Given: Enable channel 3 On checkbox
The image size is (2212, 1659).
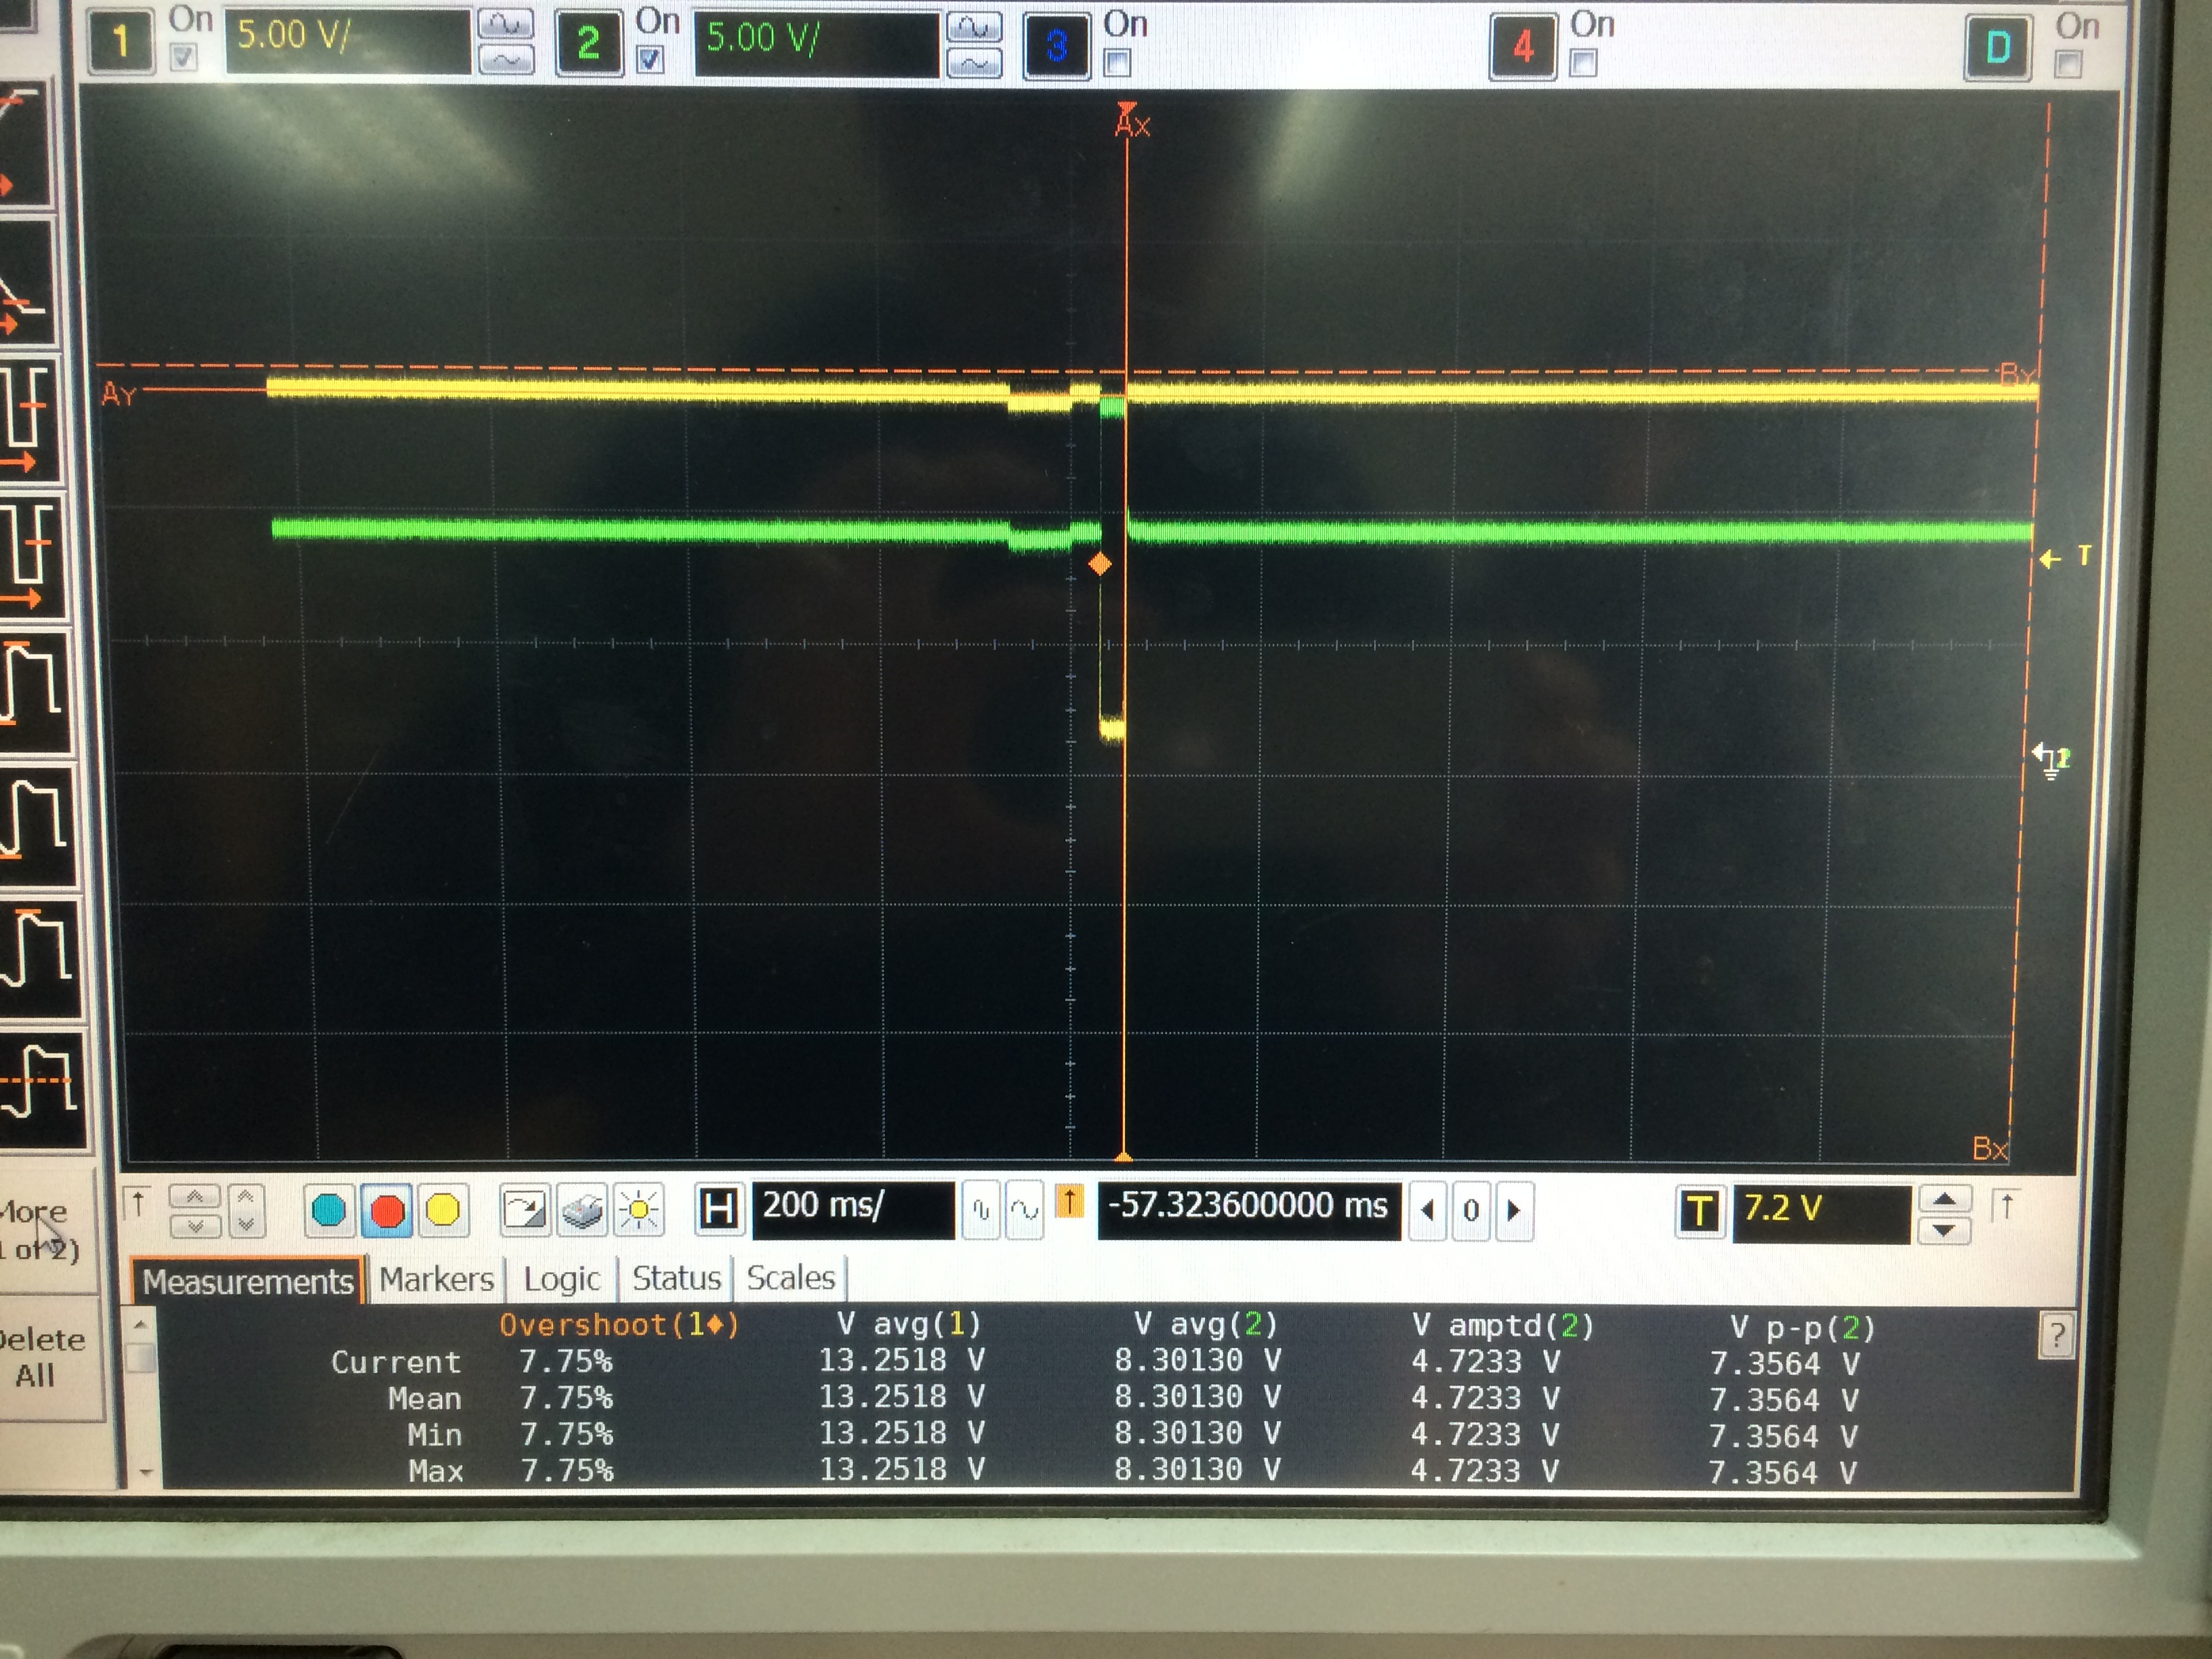Looking at the screenshot, I should click(x=1117, y=64).
